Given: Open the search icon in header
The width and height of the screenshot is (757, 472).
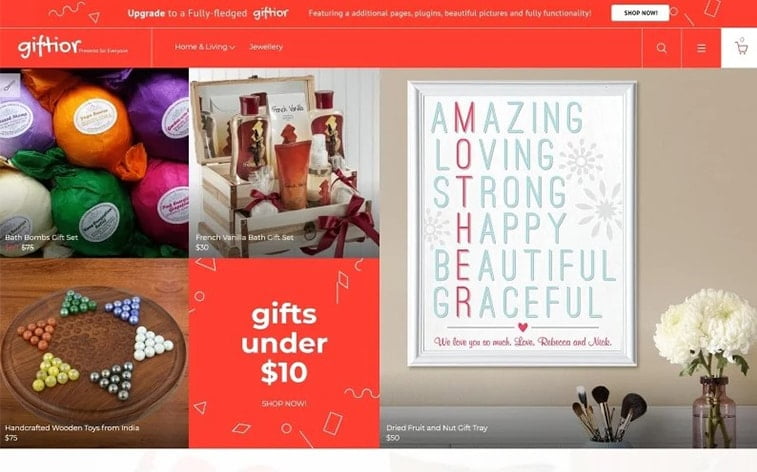Looking at the screenshot, I should click(661, 48).
